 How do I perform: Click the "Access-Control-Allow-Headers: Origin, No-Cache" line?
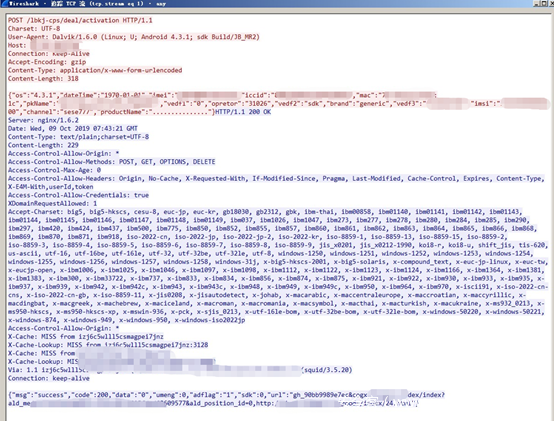pyautogui.click(x=275, y=179)
